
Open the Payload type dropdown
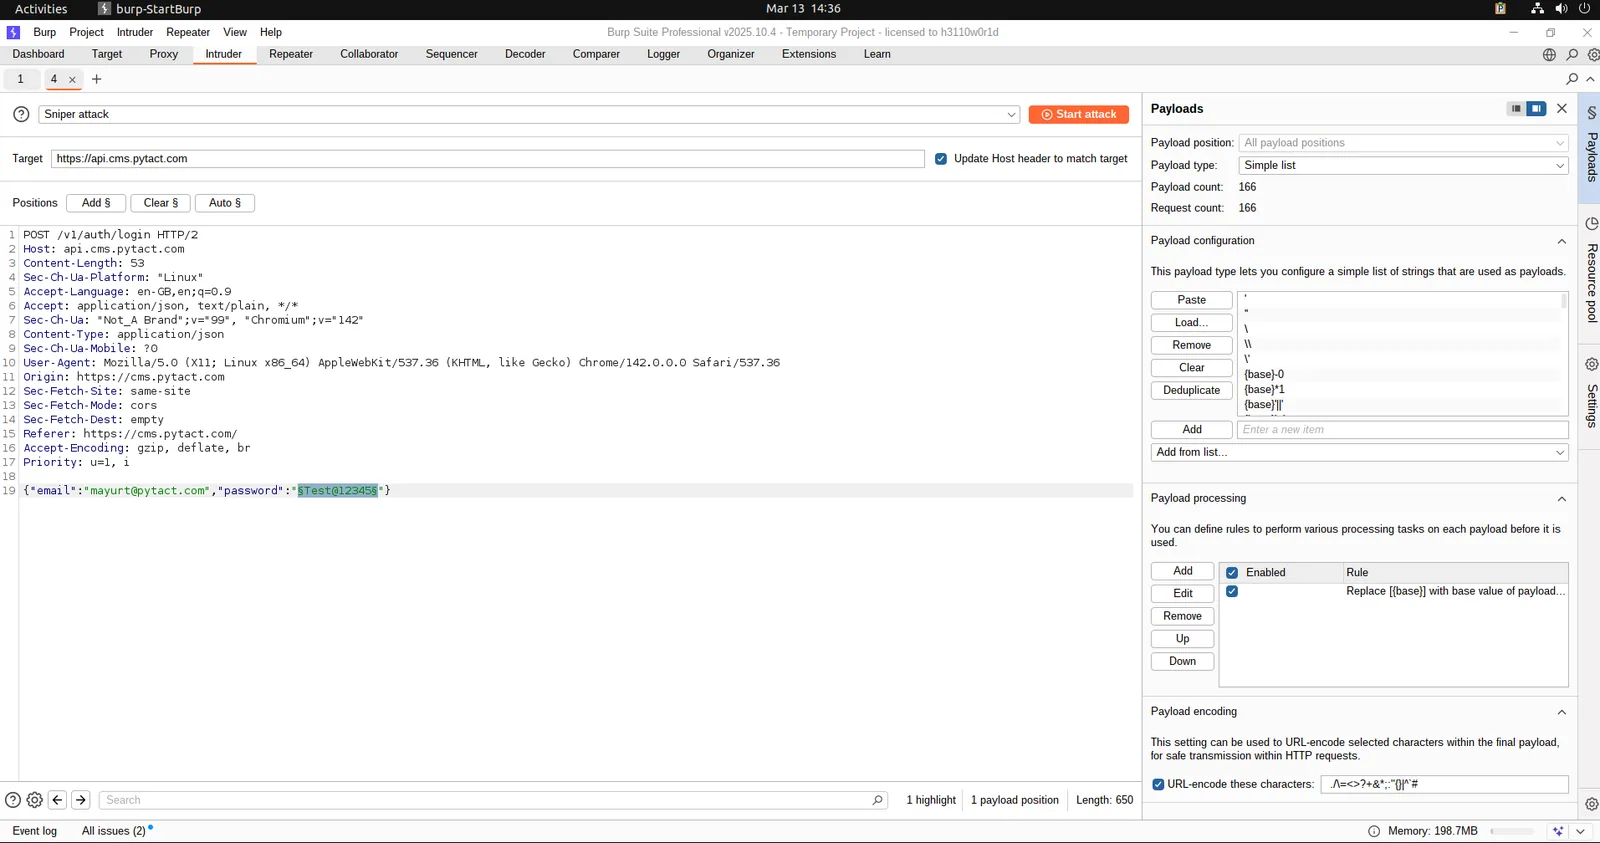click(1403, 166)
